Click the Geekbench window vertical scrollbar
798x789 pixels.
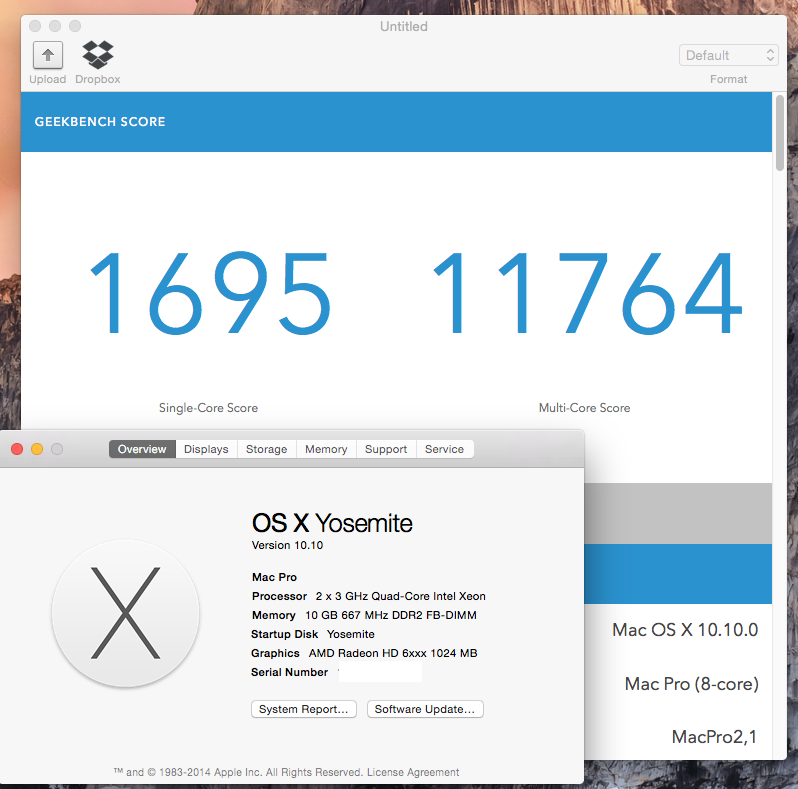[779, 133]
